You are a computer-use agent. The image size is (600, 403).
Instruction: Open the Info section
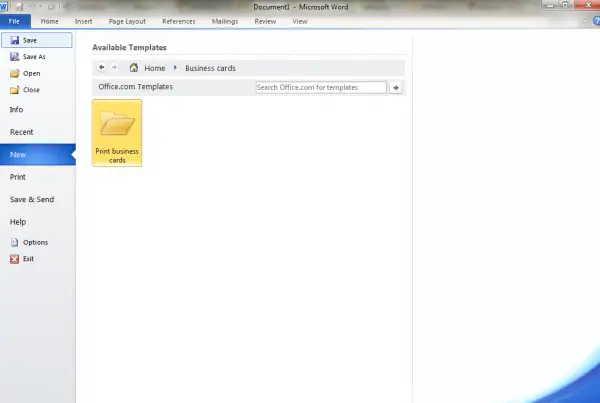tap(16, 109)
